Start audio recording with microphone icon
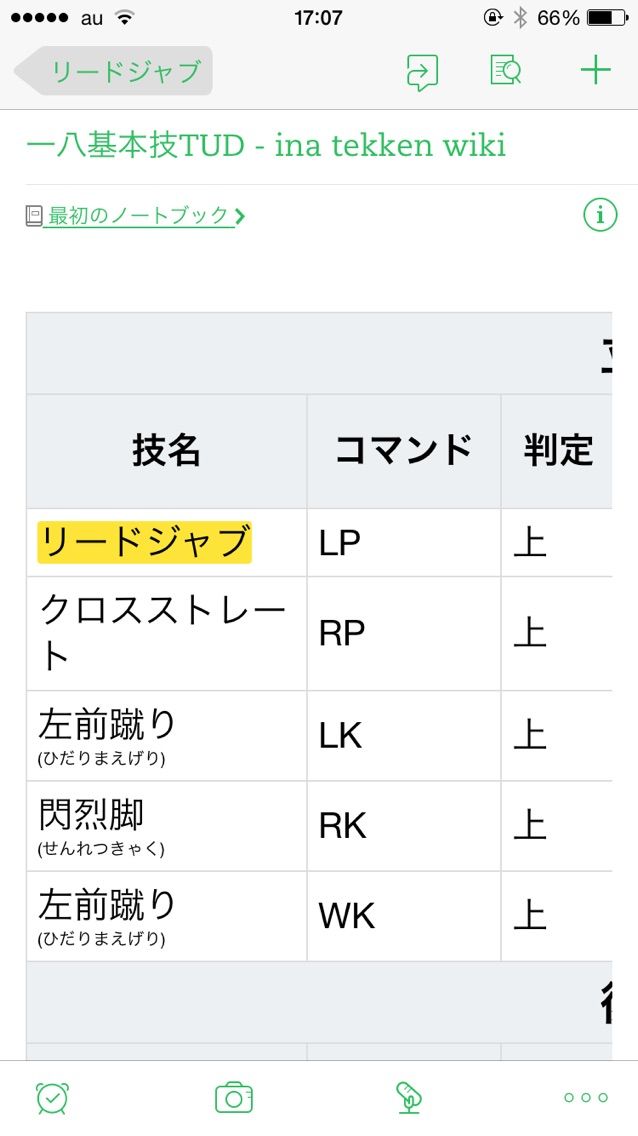638x1136 pixels. coord(408,1098)
